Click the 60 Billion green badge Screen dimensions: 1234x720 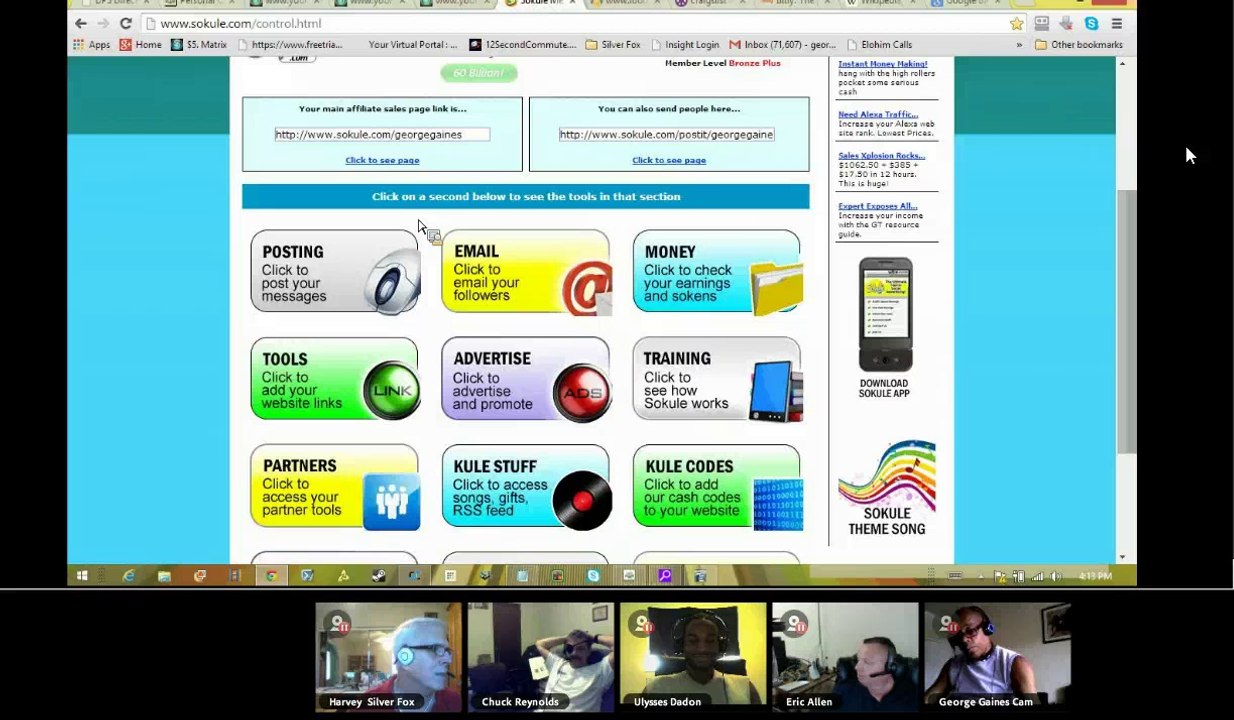[x=479, y=73]
